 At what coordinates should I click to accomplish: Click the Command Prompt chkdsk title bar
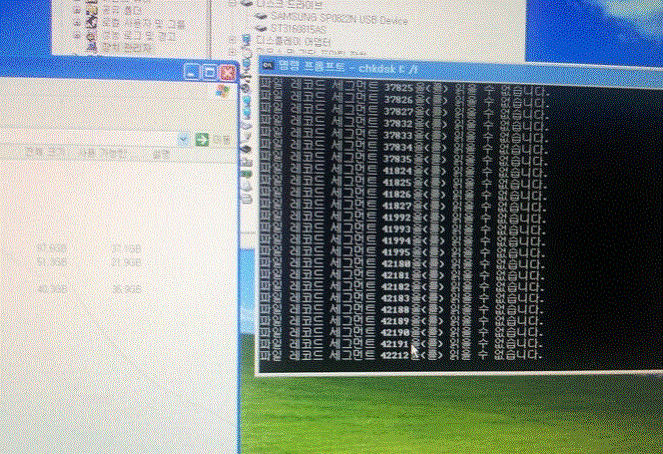click(x=461, y=73)
